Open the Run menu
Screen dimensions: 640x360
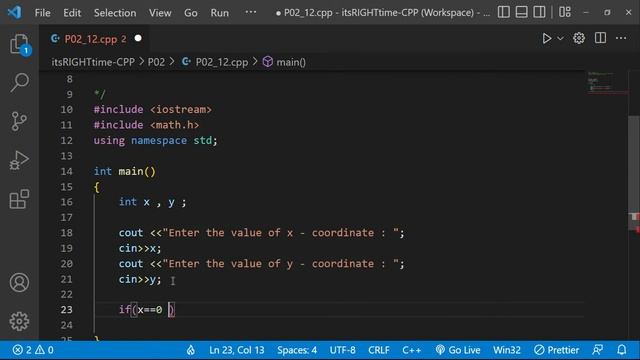(220, 13)
